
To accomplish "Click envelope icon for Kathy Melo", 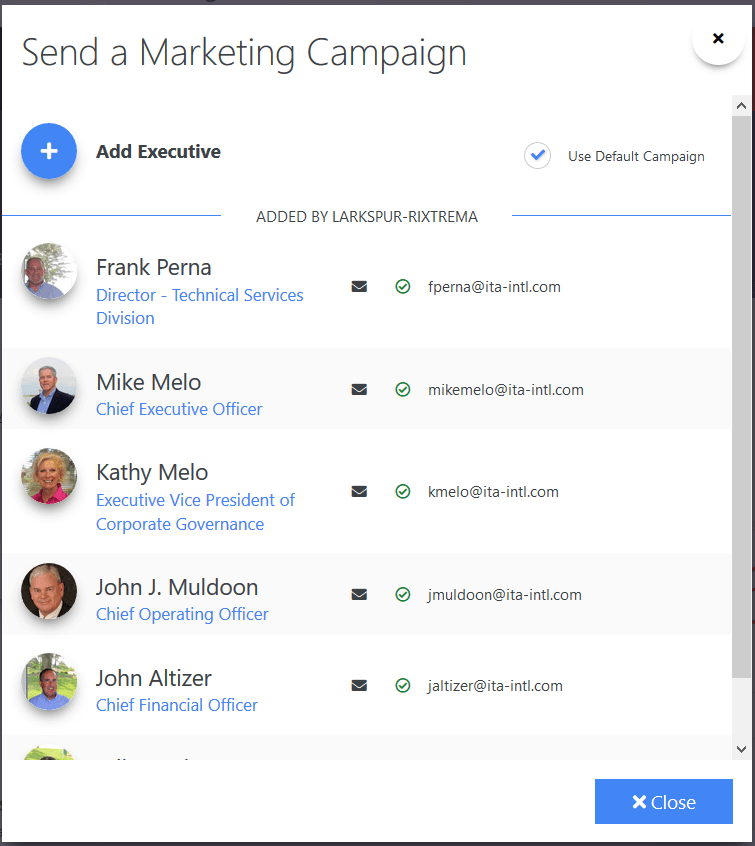I will tap(359, 492).
